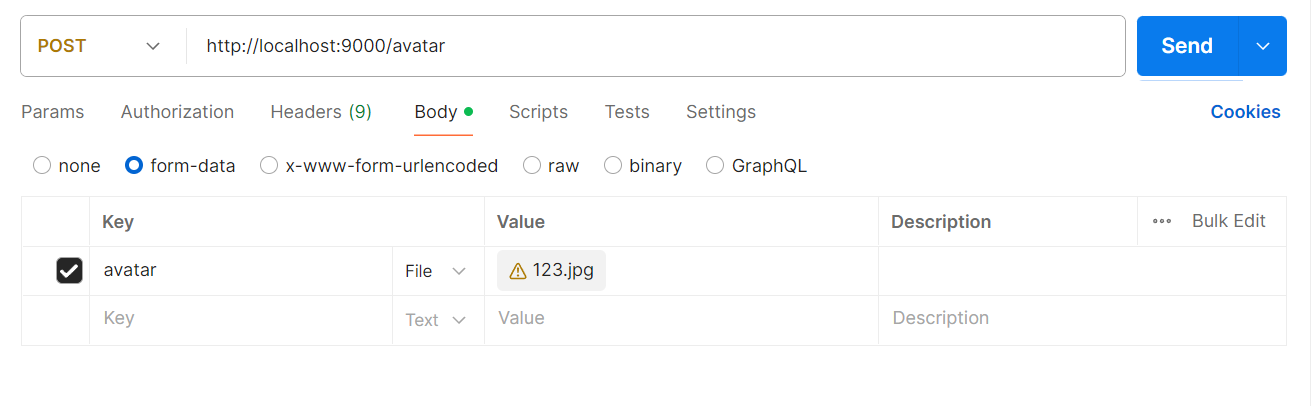Screen dimensions: 1314x406
Task: Open the Authorization tab
Action: [177, 112]
